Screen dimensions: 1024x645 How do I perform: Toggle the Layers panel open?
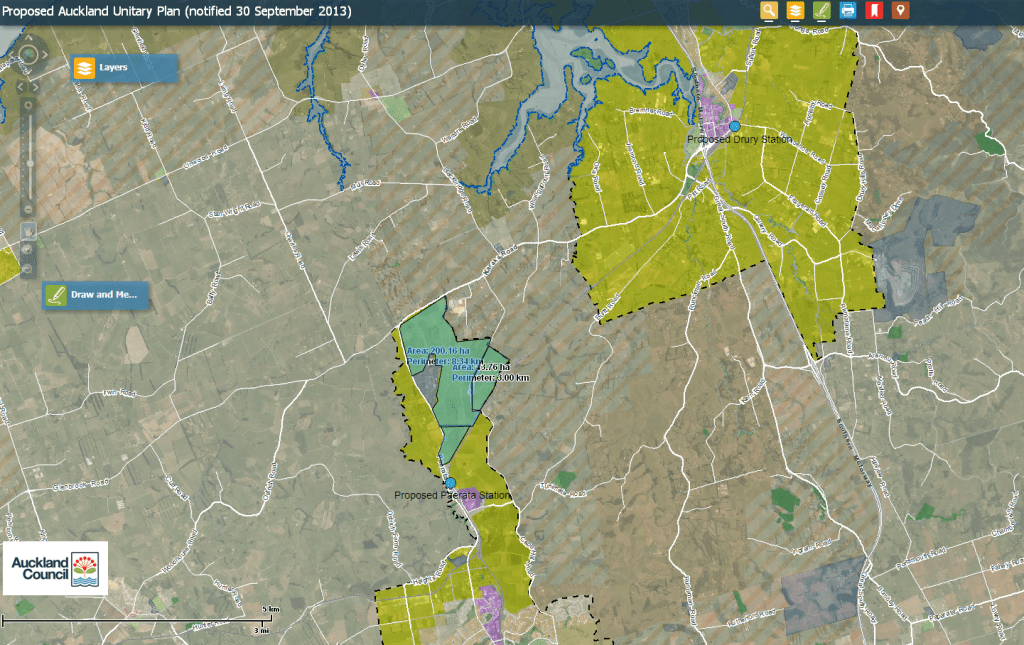pyautogui.click(x=122, y=68)
